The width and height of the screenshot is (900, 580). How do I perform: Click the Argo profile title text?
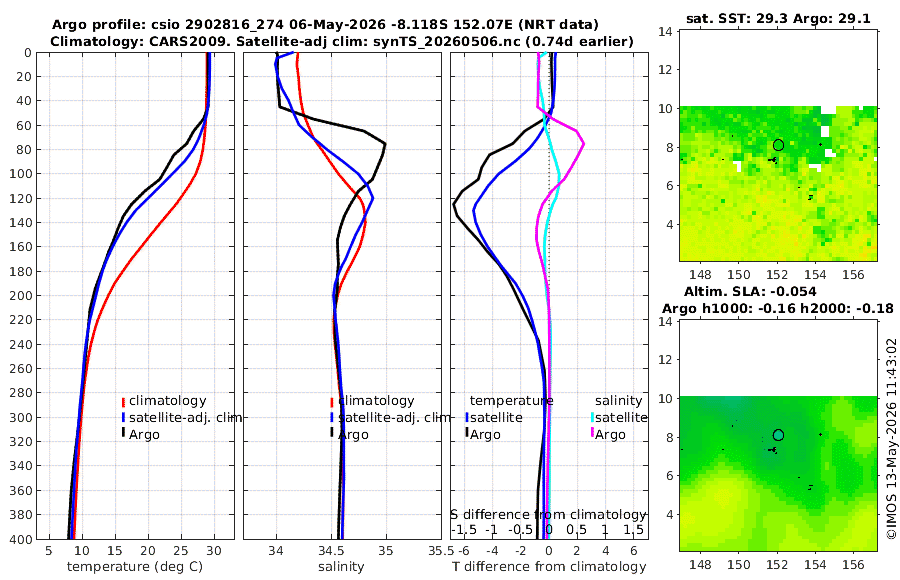tap(325, 25)
